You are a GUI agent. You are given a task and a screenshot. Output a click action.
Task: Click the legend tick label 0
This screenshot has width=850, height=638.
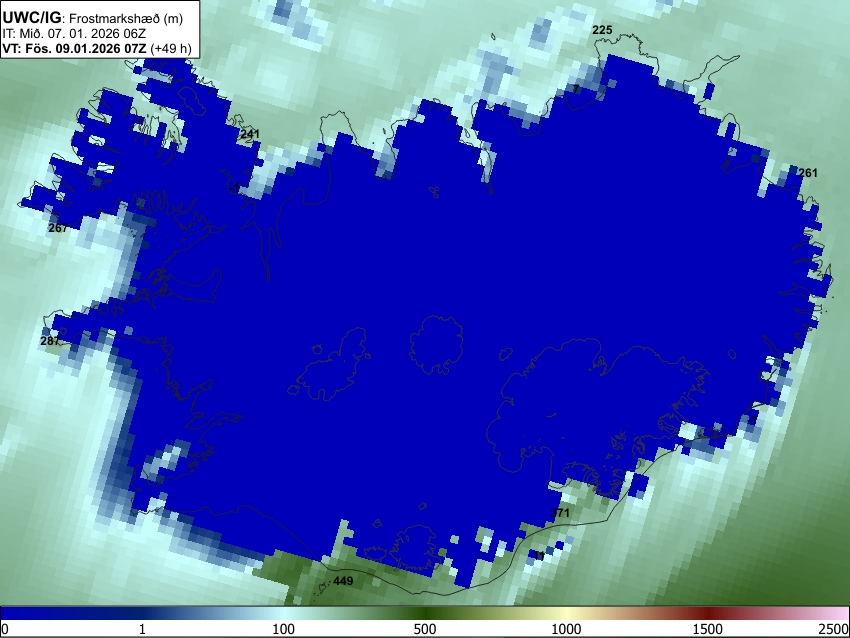5,629
